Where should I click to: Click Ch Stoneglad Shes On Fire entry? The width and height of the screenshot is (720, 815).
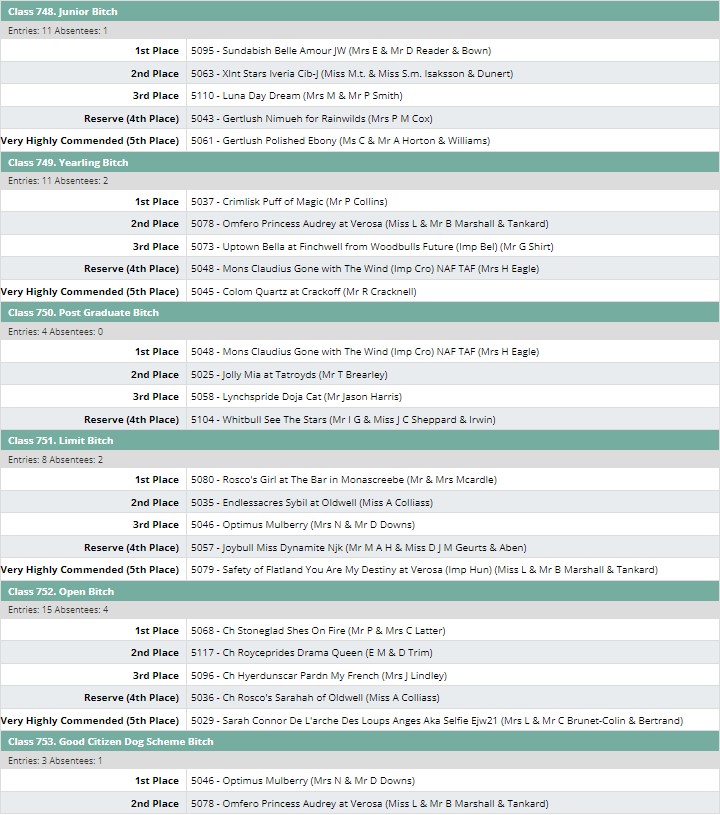click(318, 630)
